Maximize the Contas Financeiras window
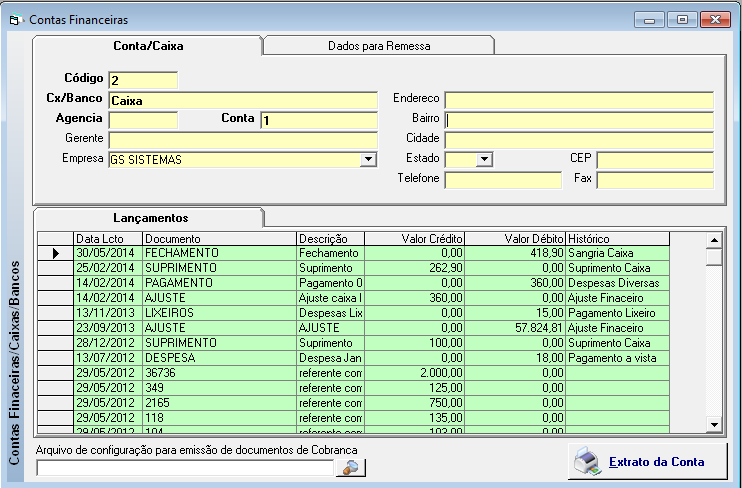The height and width of the screenshot is (488, 742). point(682,19)
